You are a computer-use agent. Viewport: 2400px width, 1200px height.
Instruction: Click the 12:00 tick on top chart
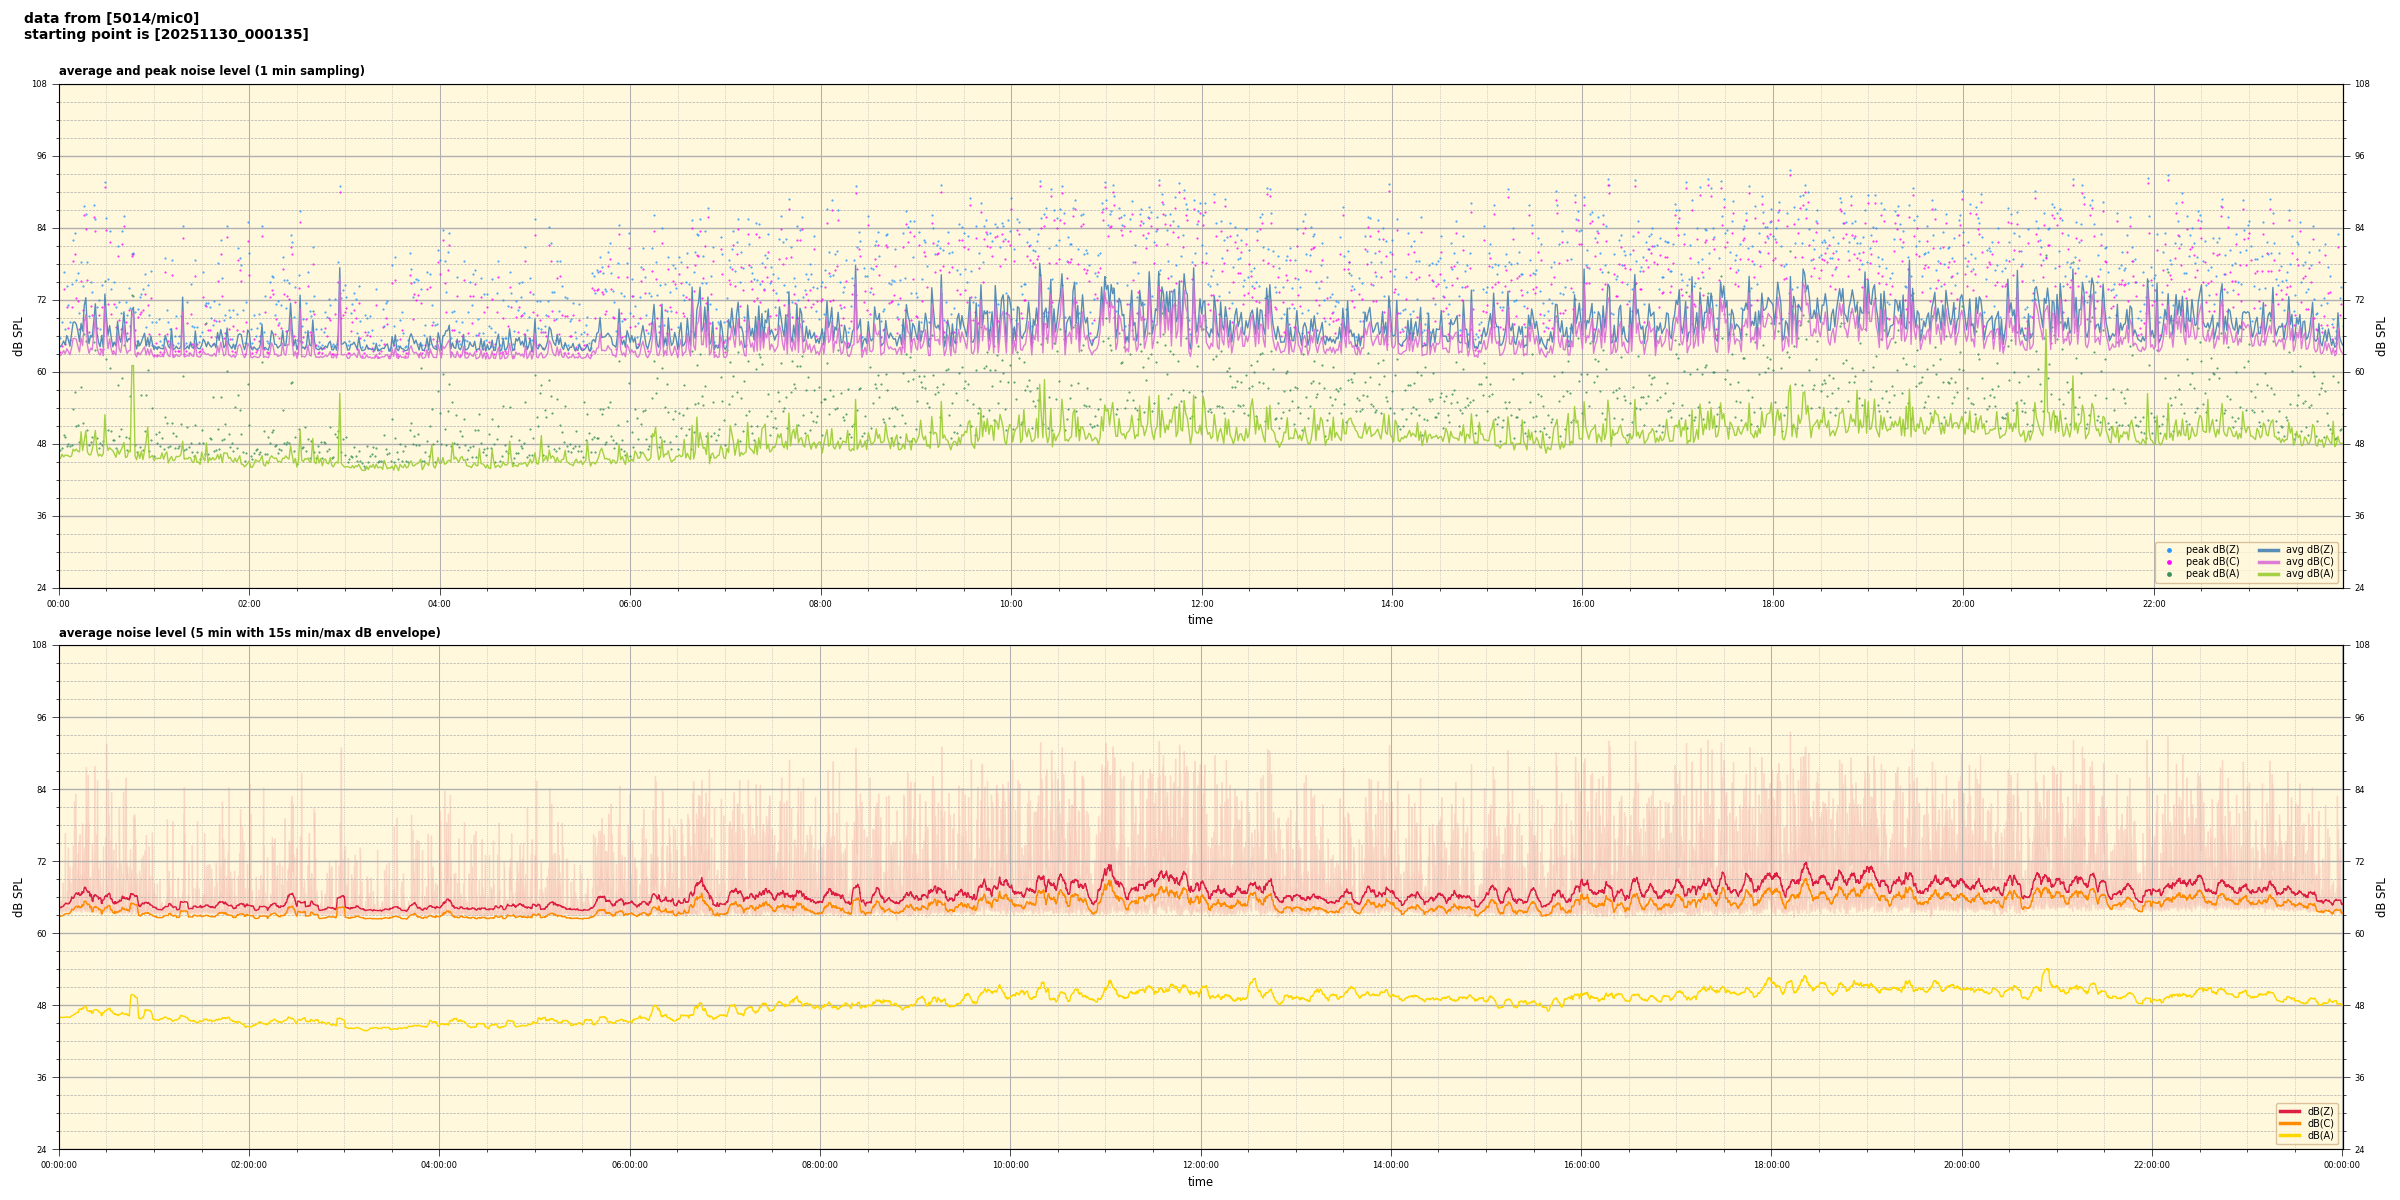click(1201, 604)
